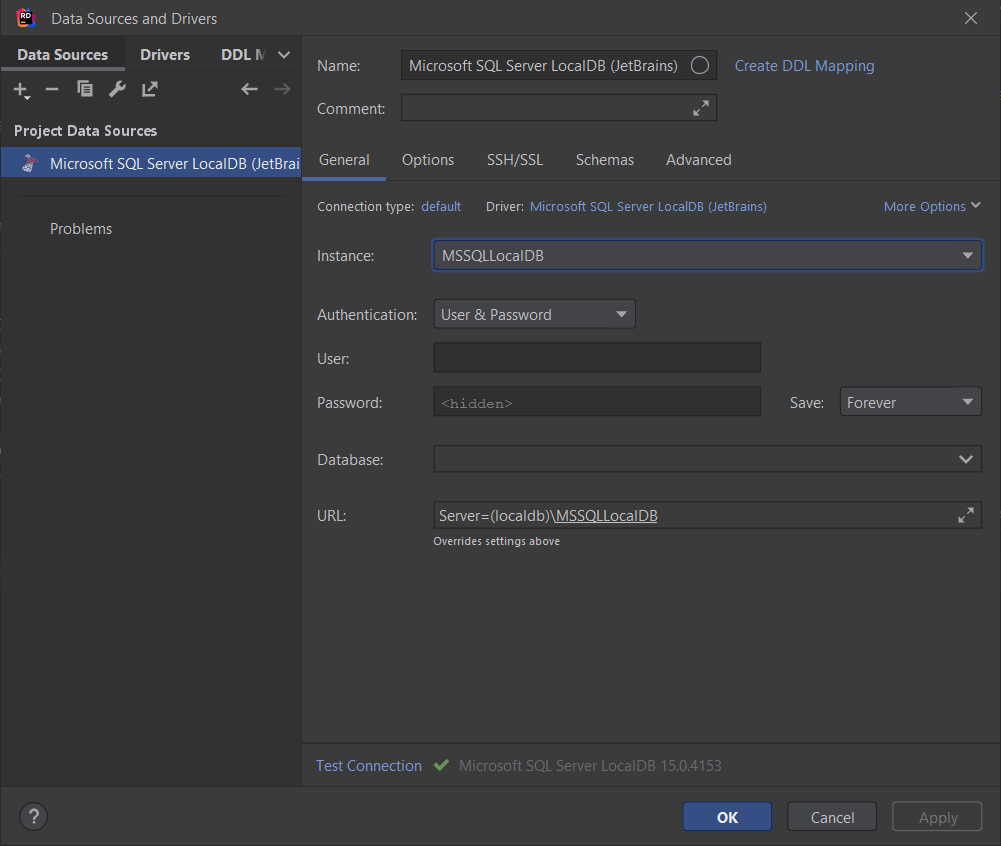Click the color circle in Name field
The image size is (1001, 846).
click(x=700, y=66)
